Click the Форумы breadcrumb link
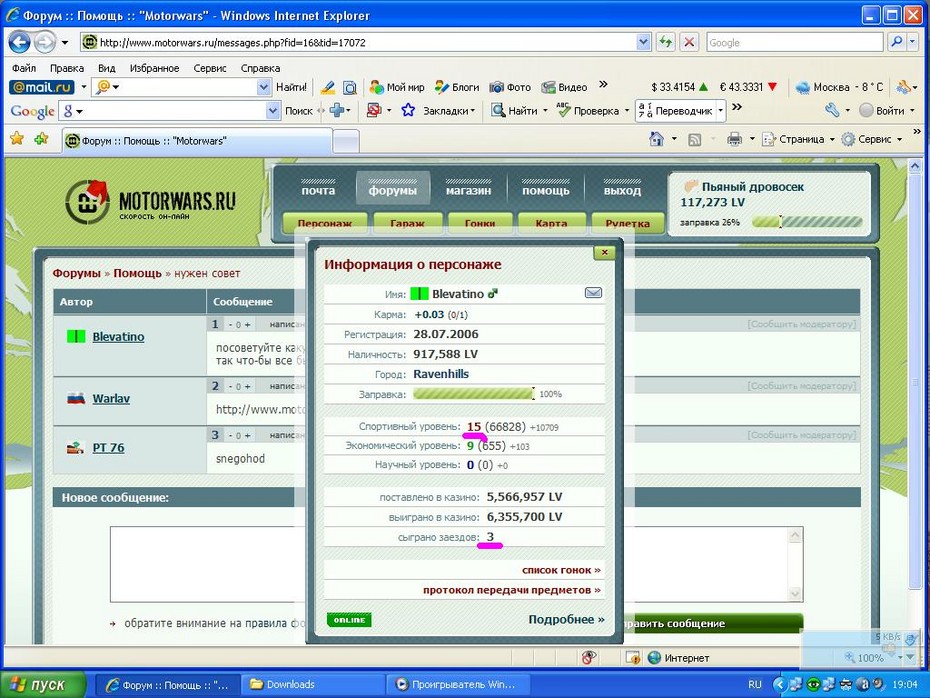This screenshot has width=930, height=698. pos(77,273)
